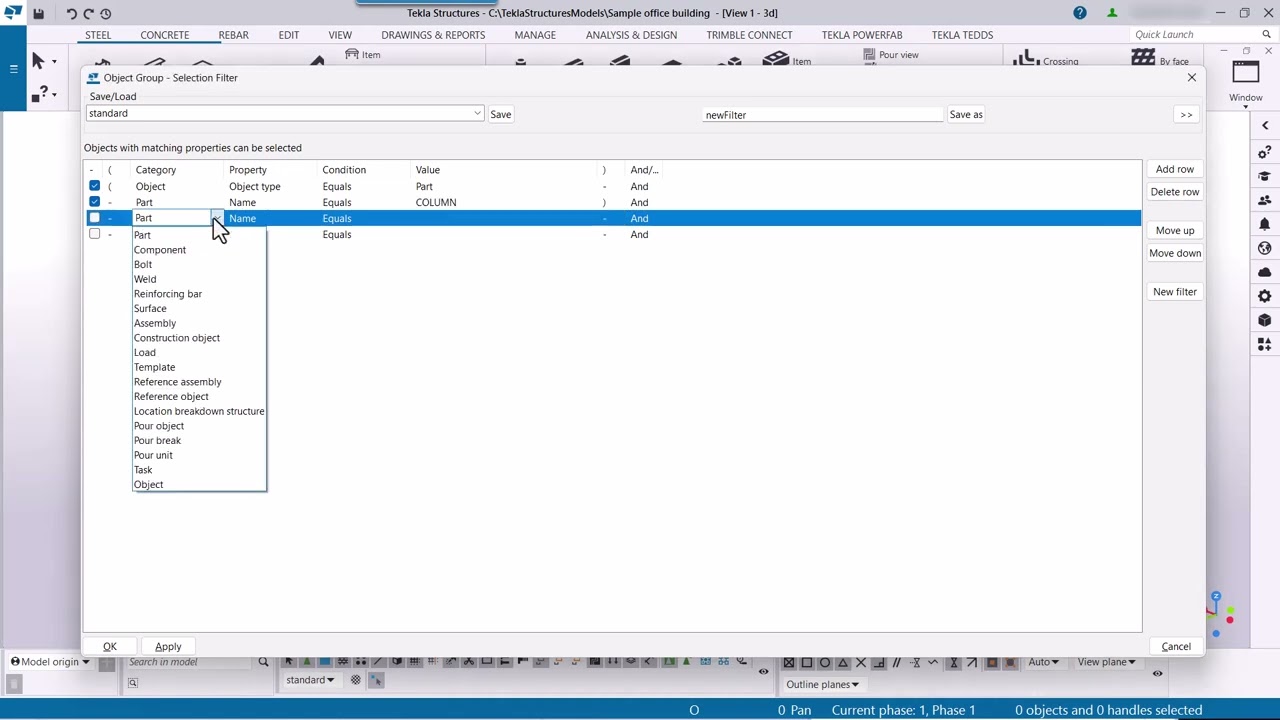The image size is (1280, 720).
Task: Open the Outline planes dropdown
Action: coord(822,685)
